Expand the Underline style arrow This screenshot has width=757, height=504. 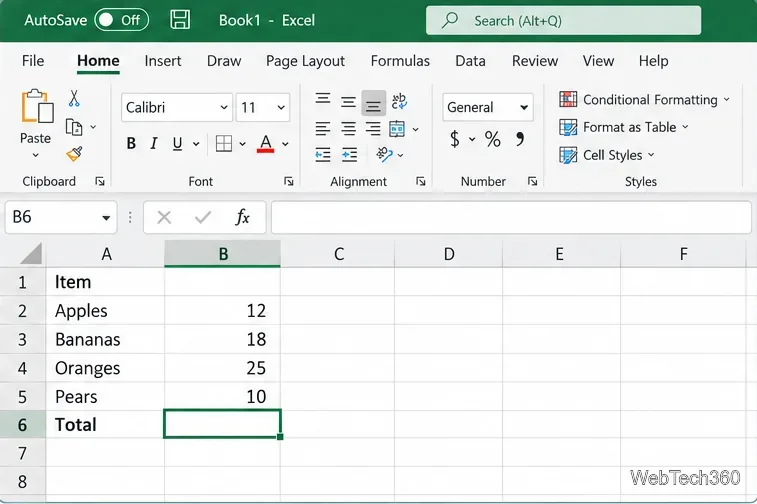(x=196, y=143)
